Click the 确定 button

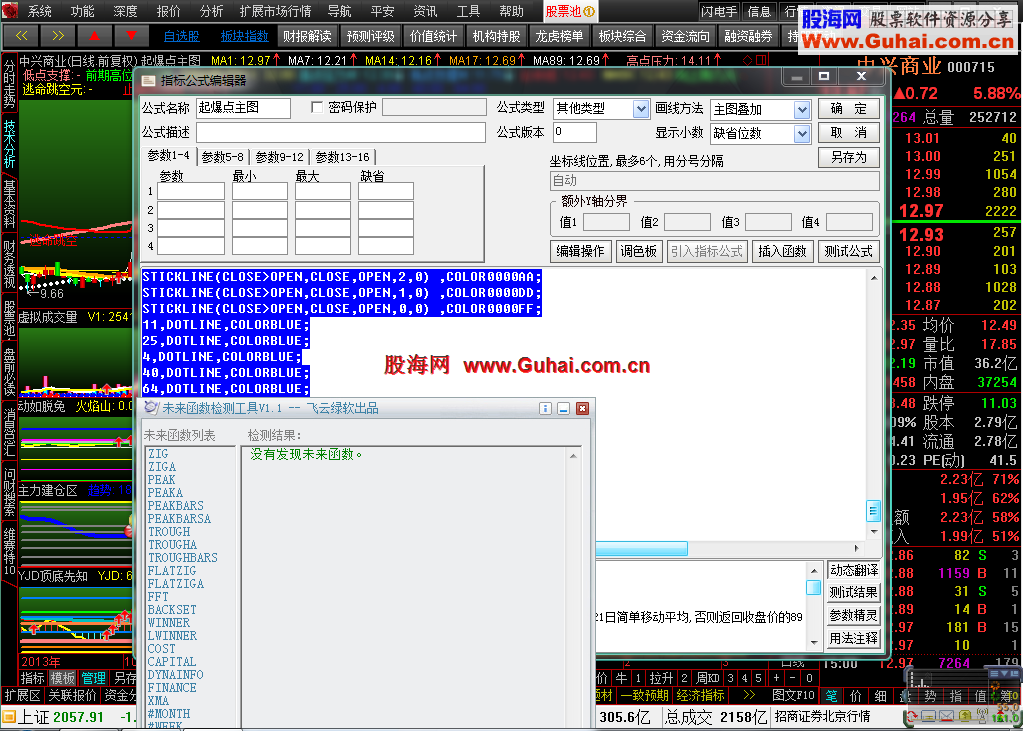tap(849, 109)
